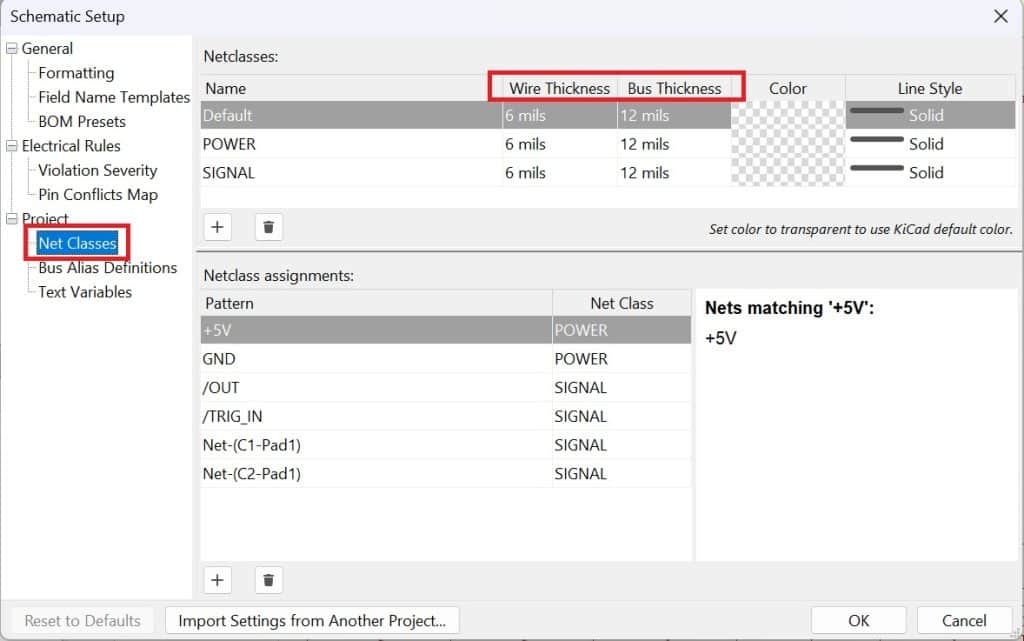
Task: Select the SIGNAL netclass name cell
Action: 351,172
